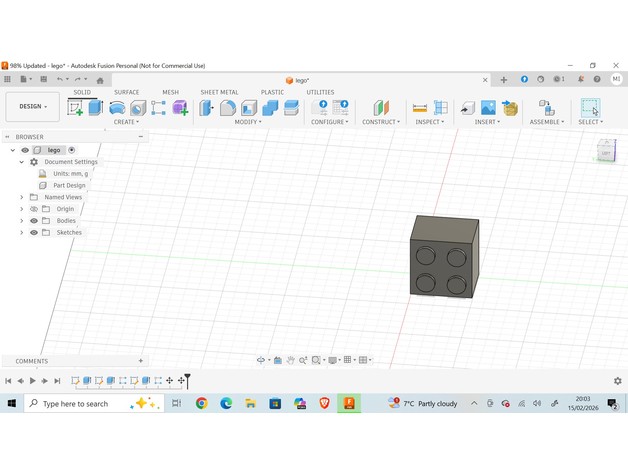Select the Insert Mesh tool
This screenshot has width=628, height=472.
pos(510,108)
